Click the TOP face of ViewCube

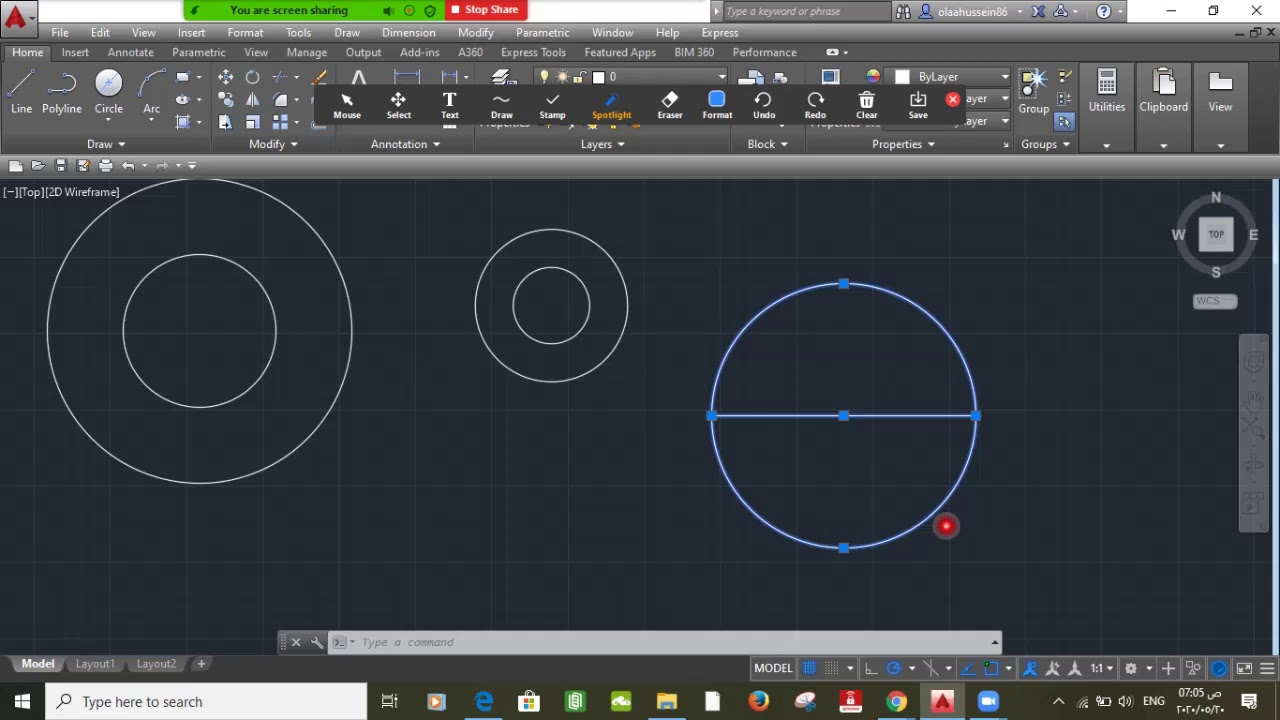[1216, 234]
